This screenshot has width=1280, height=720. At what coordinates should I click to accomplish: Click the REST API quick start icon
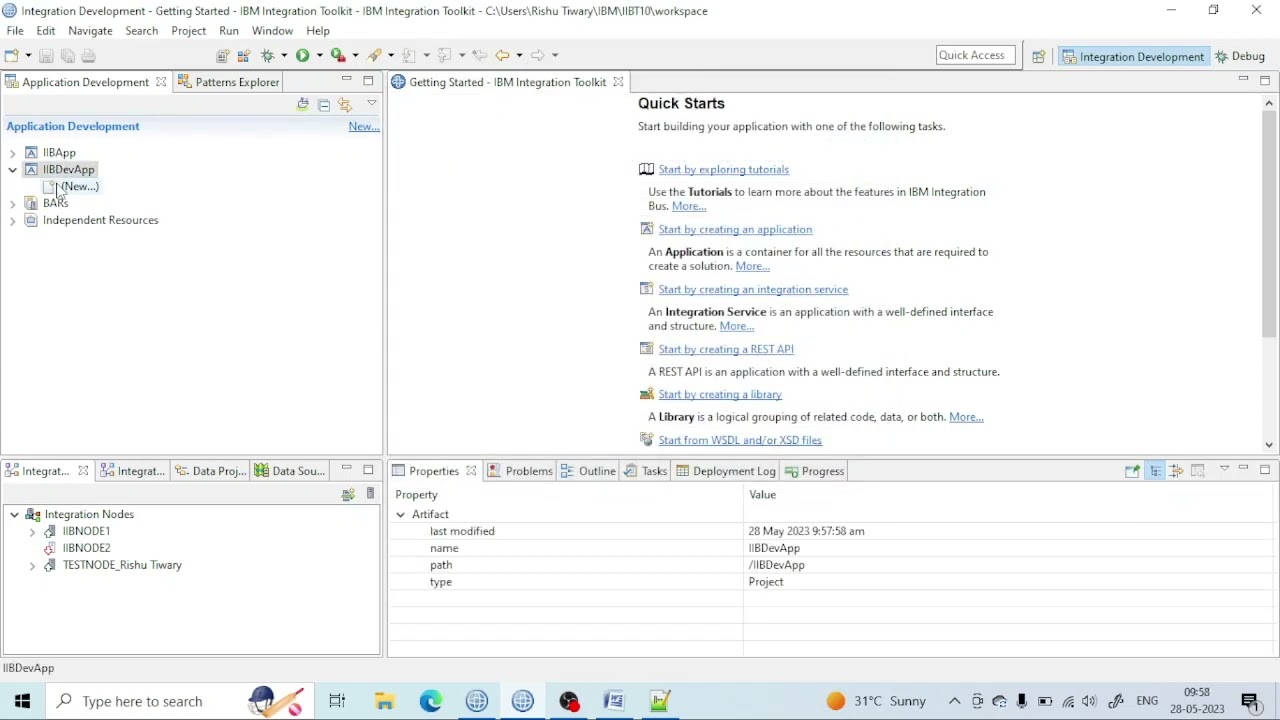click(646, 349)
